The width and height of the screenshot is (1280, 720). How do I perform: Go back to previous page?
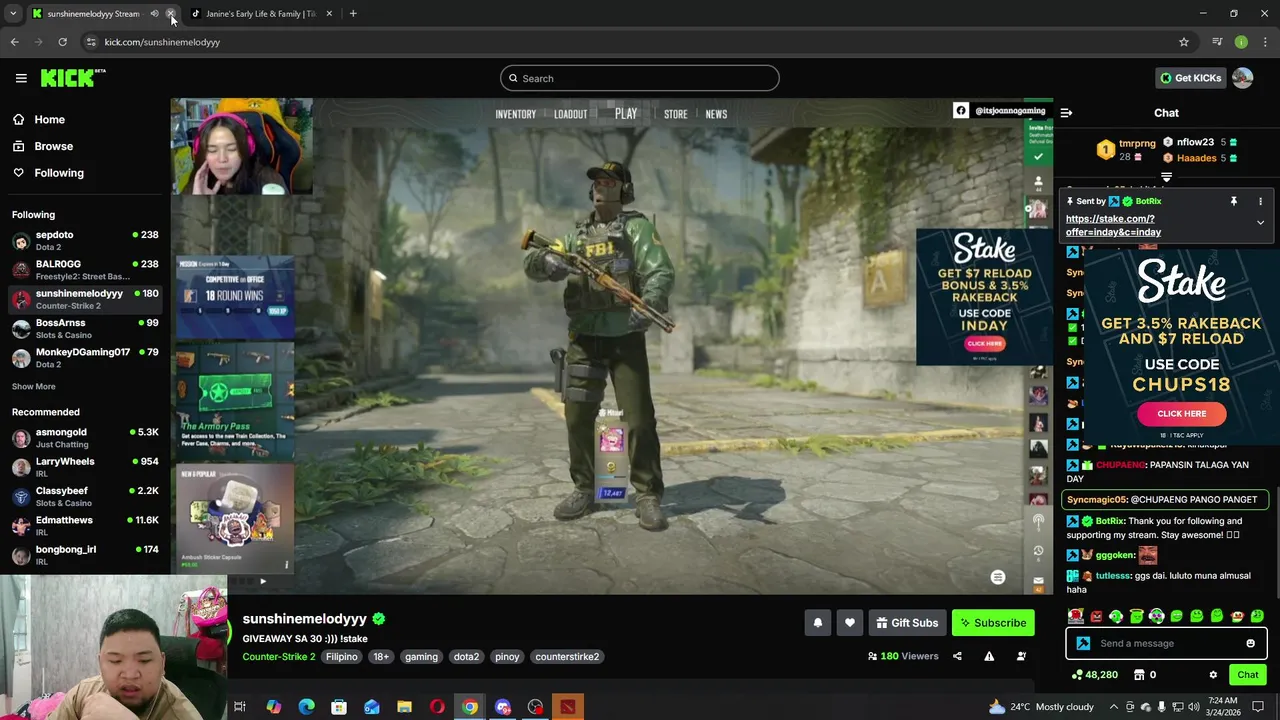pyautogui.click(x=14, y=42)
